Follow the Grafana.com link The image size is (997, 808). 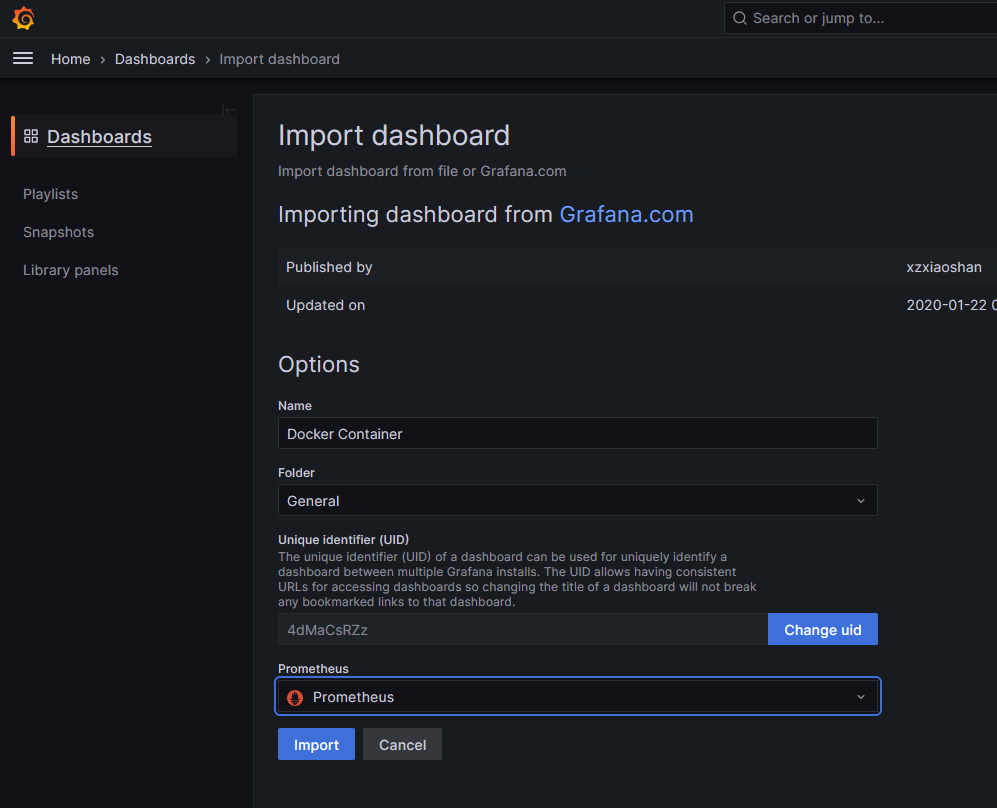coord(626,214)
